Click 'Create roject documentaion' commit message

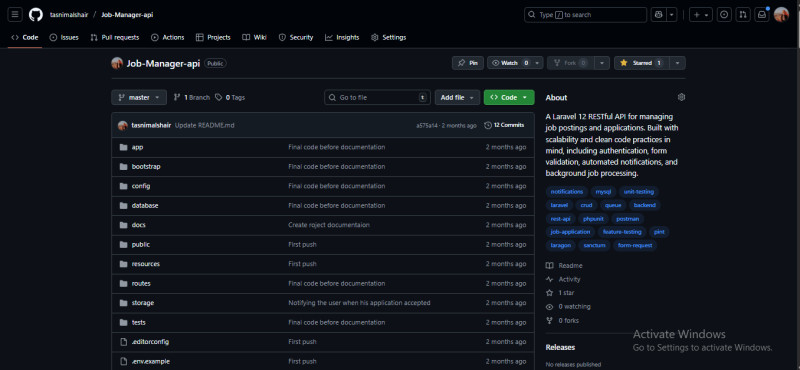click(x=329, y=225)
